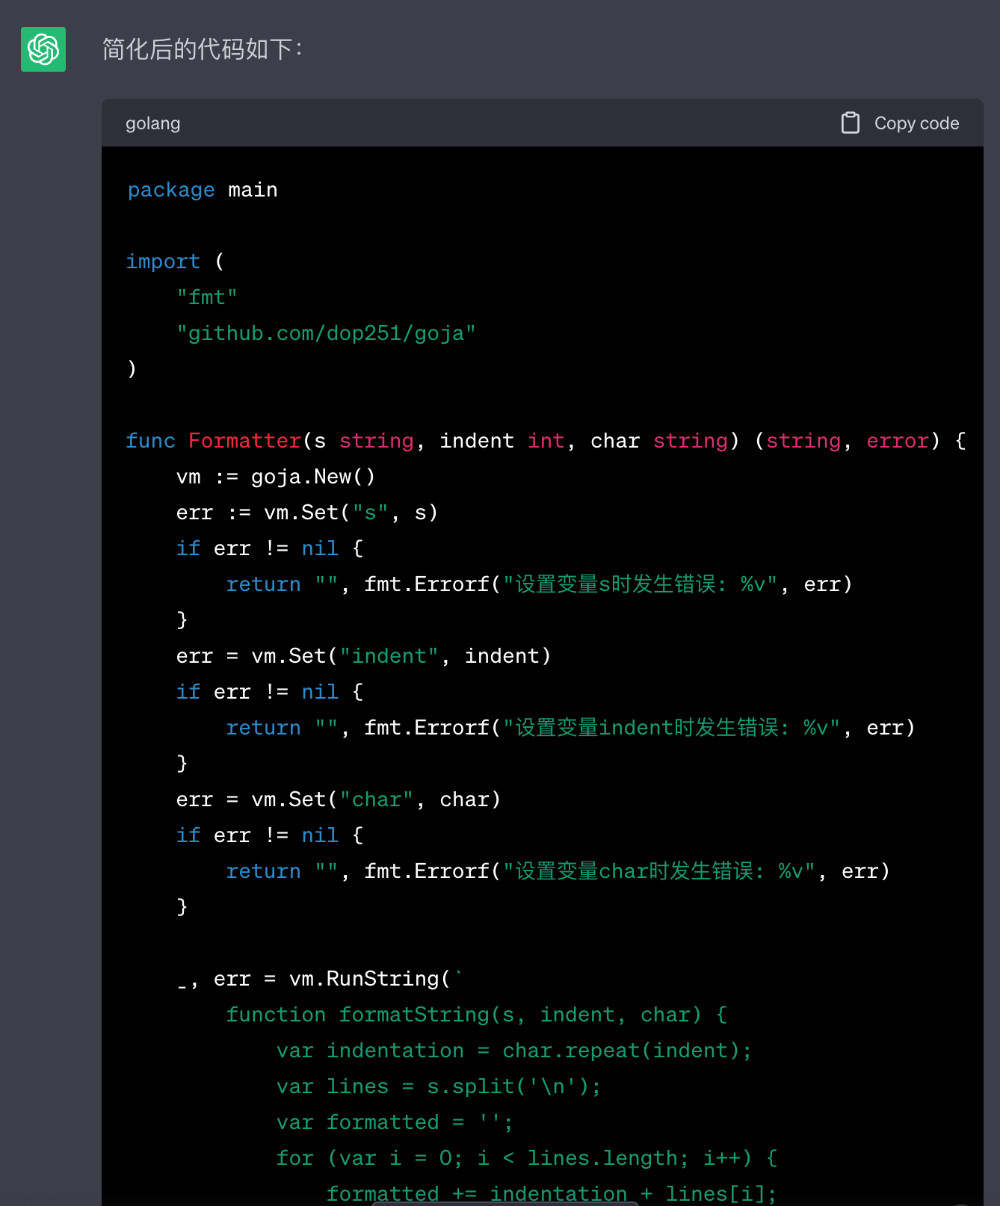Click the vm.Set("indent", indent) line

[x=364, y=656]
